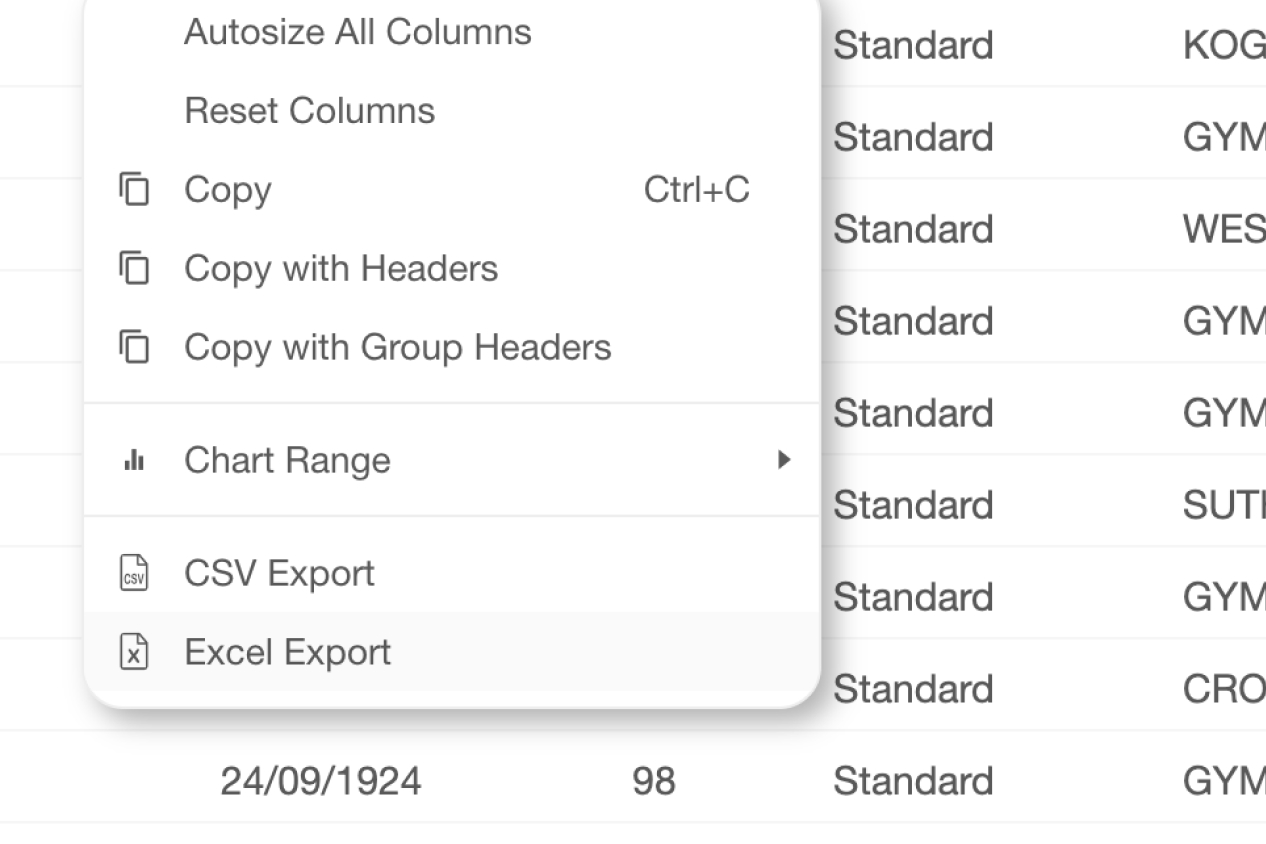Select the Excel Export text label
This screenshot has width=1266, height=844.
(x=287, y=652)
